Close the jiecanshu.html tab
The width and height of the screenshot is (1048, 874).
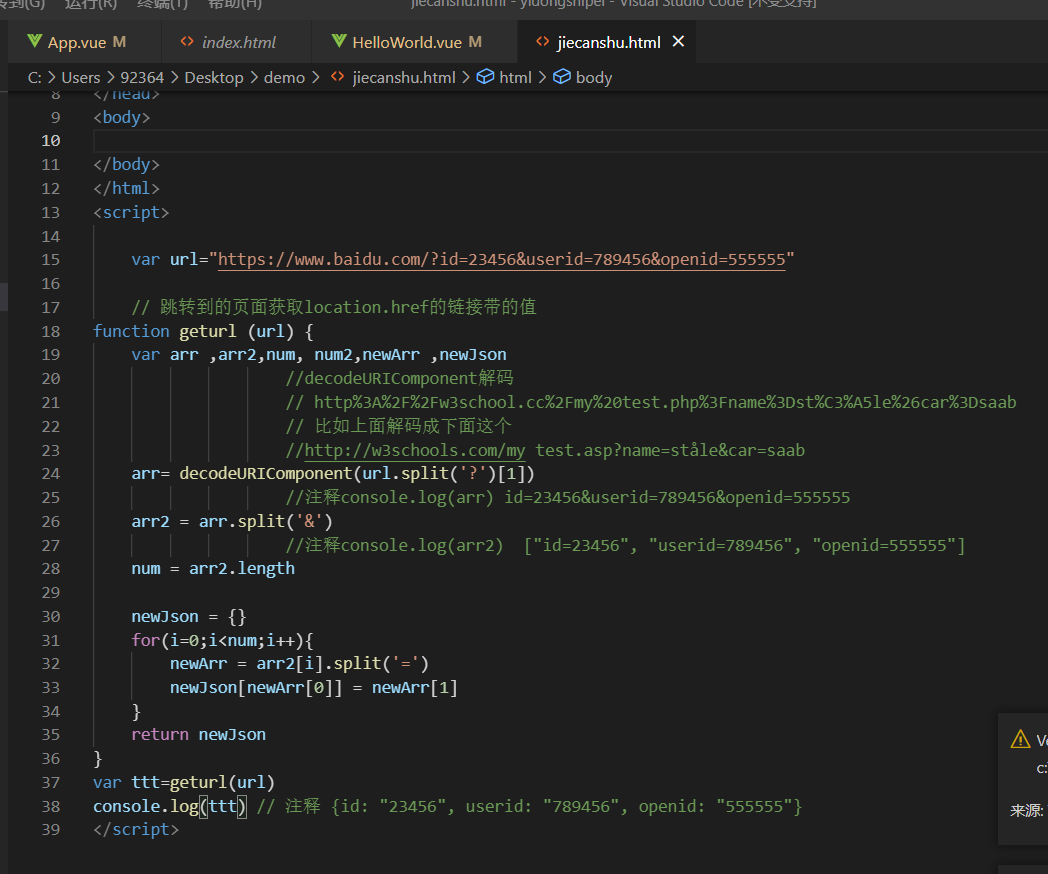[x=678, y=42]
